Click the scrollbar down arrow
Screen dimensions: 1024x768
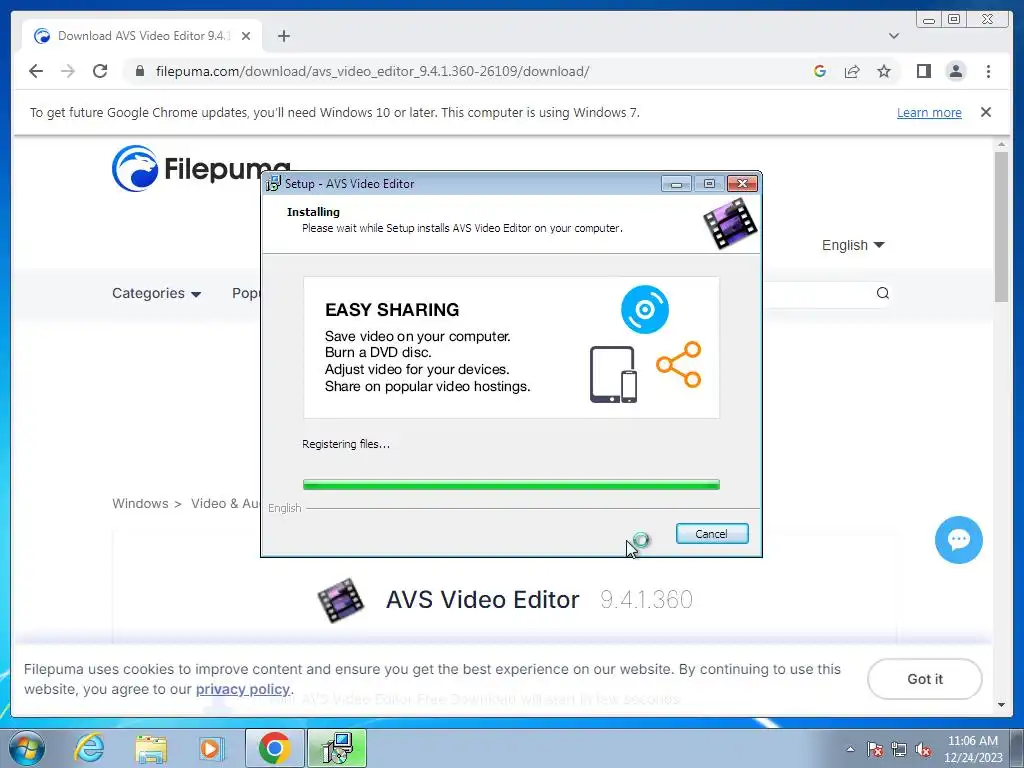coord(1001,705)
